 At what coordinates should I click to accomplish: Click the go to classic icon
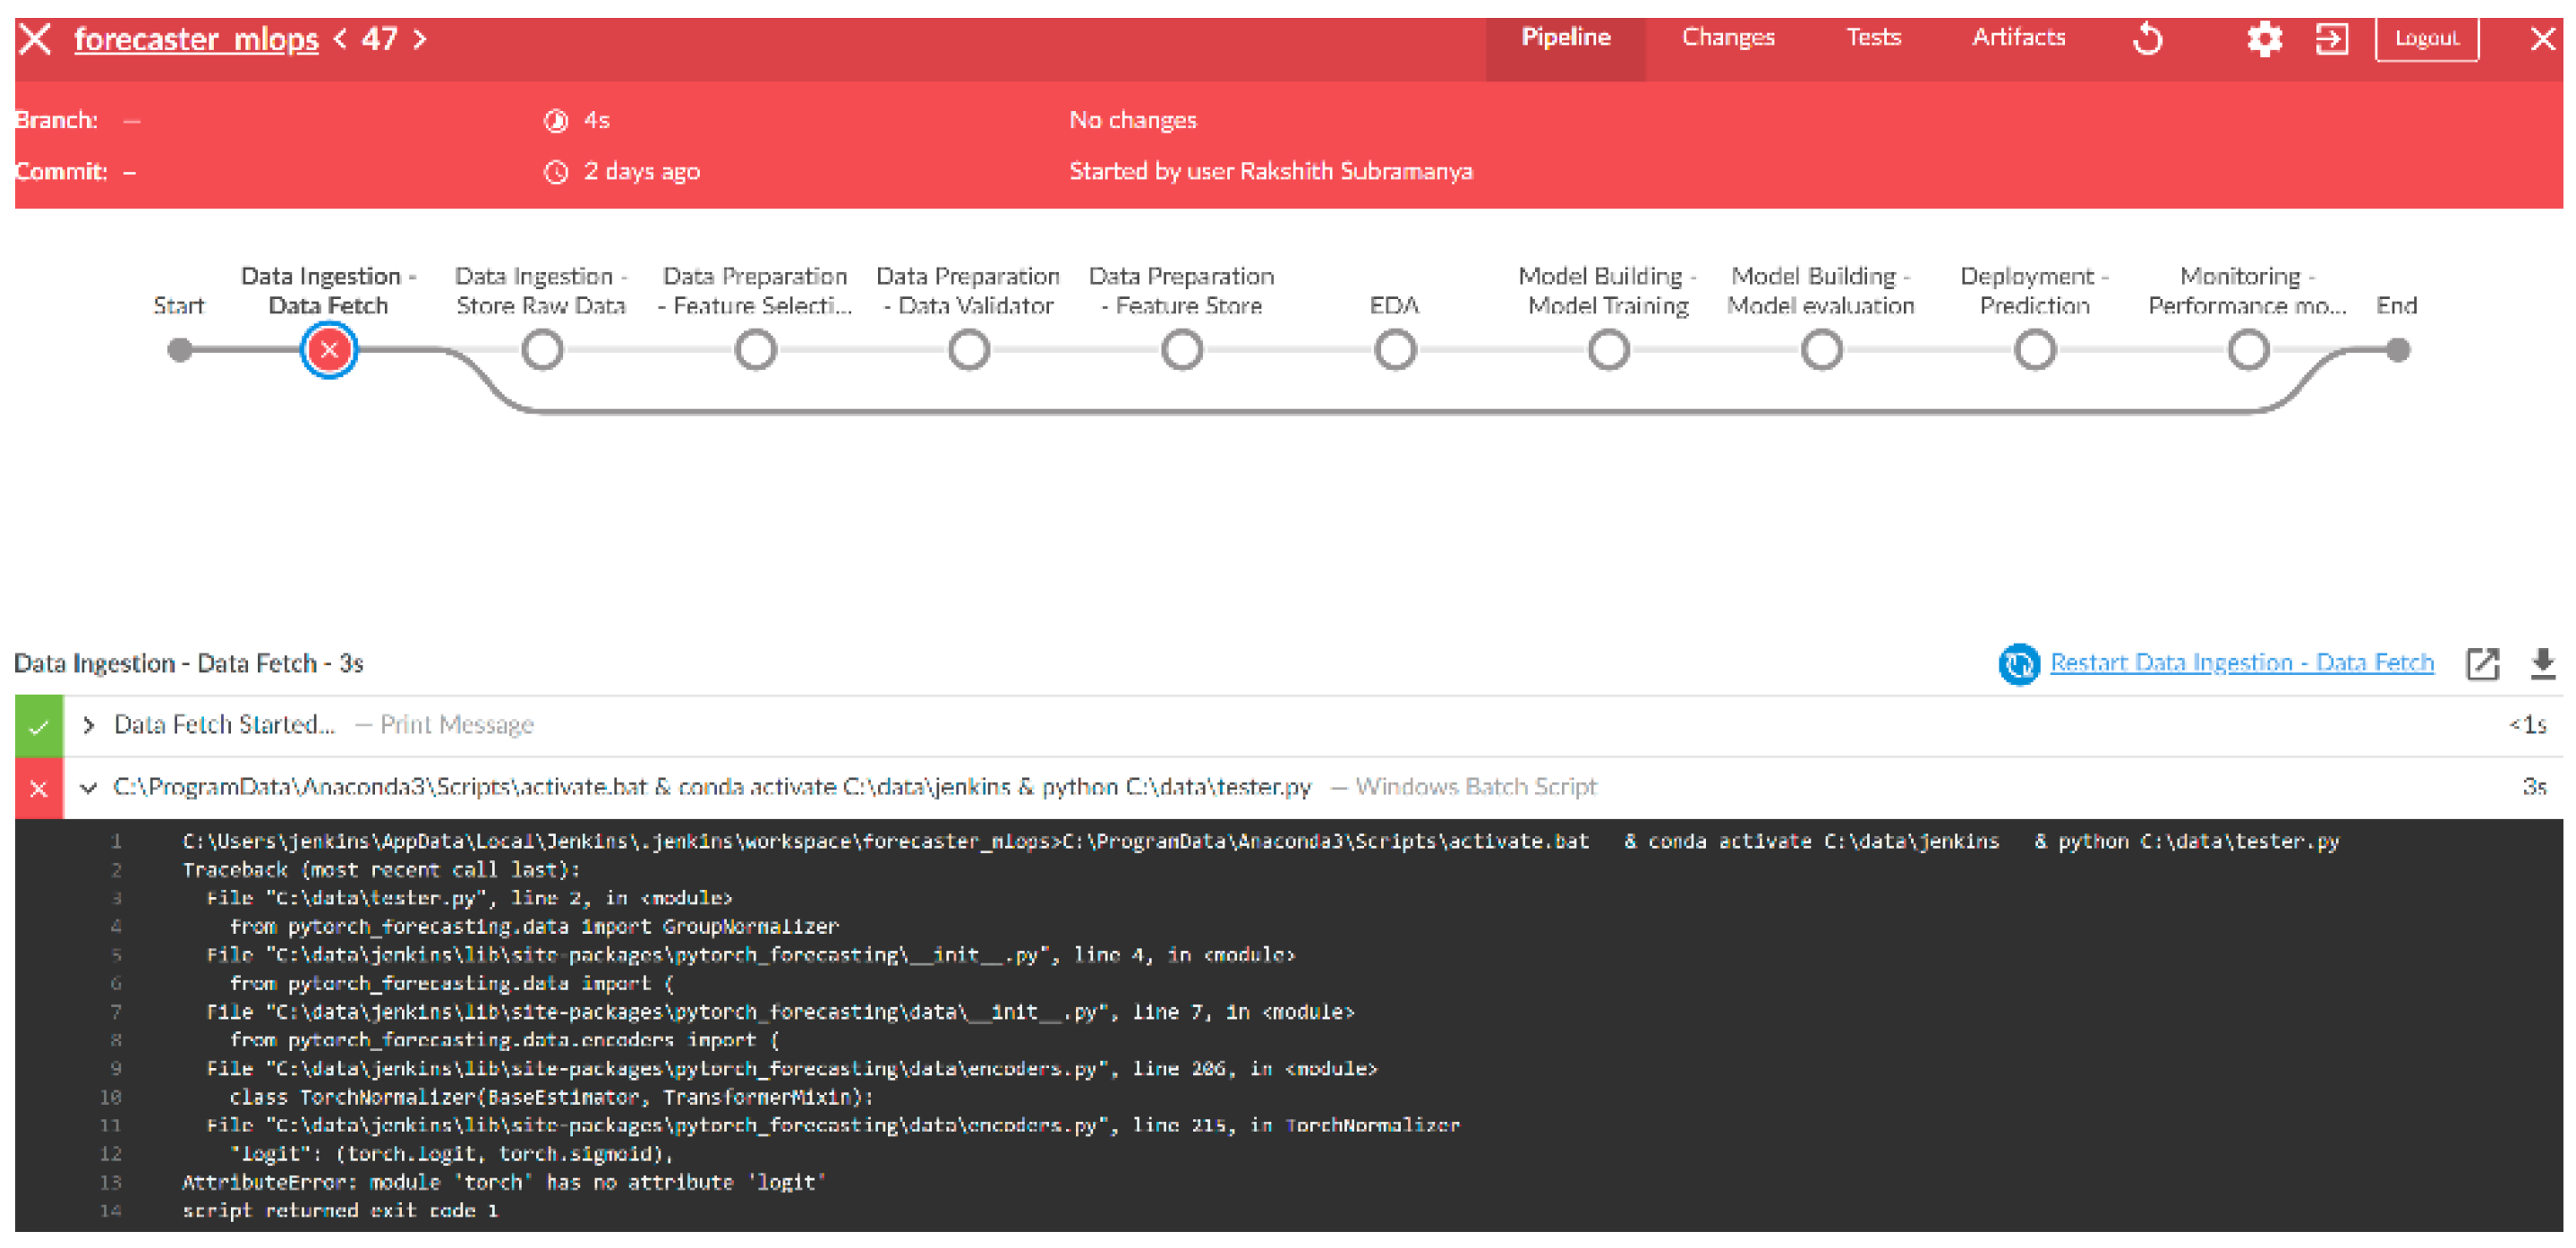coord(2331,40)
